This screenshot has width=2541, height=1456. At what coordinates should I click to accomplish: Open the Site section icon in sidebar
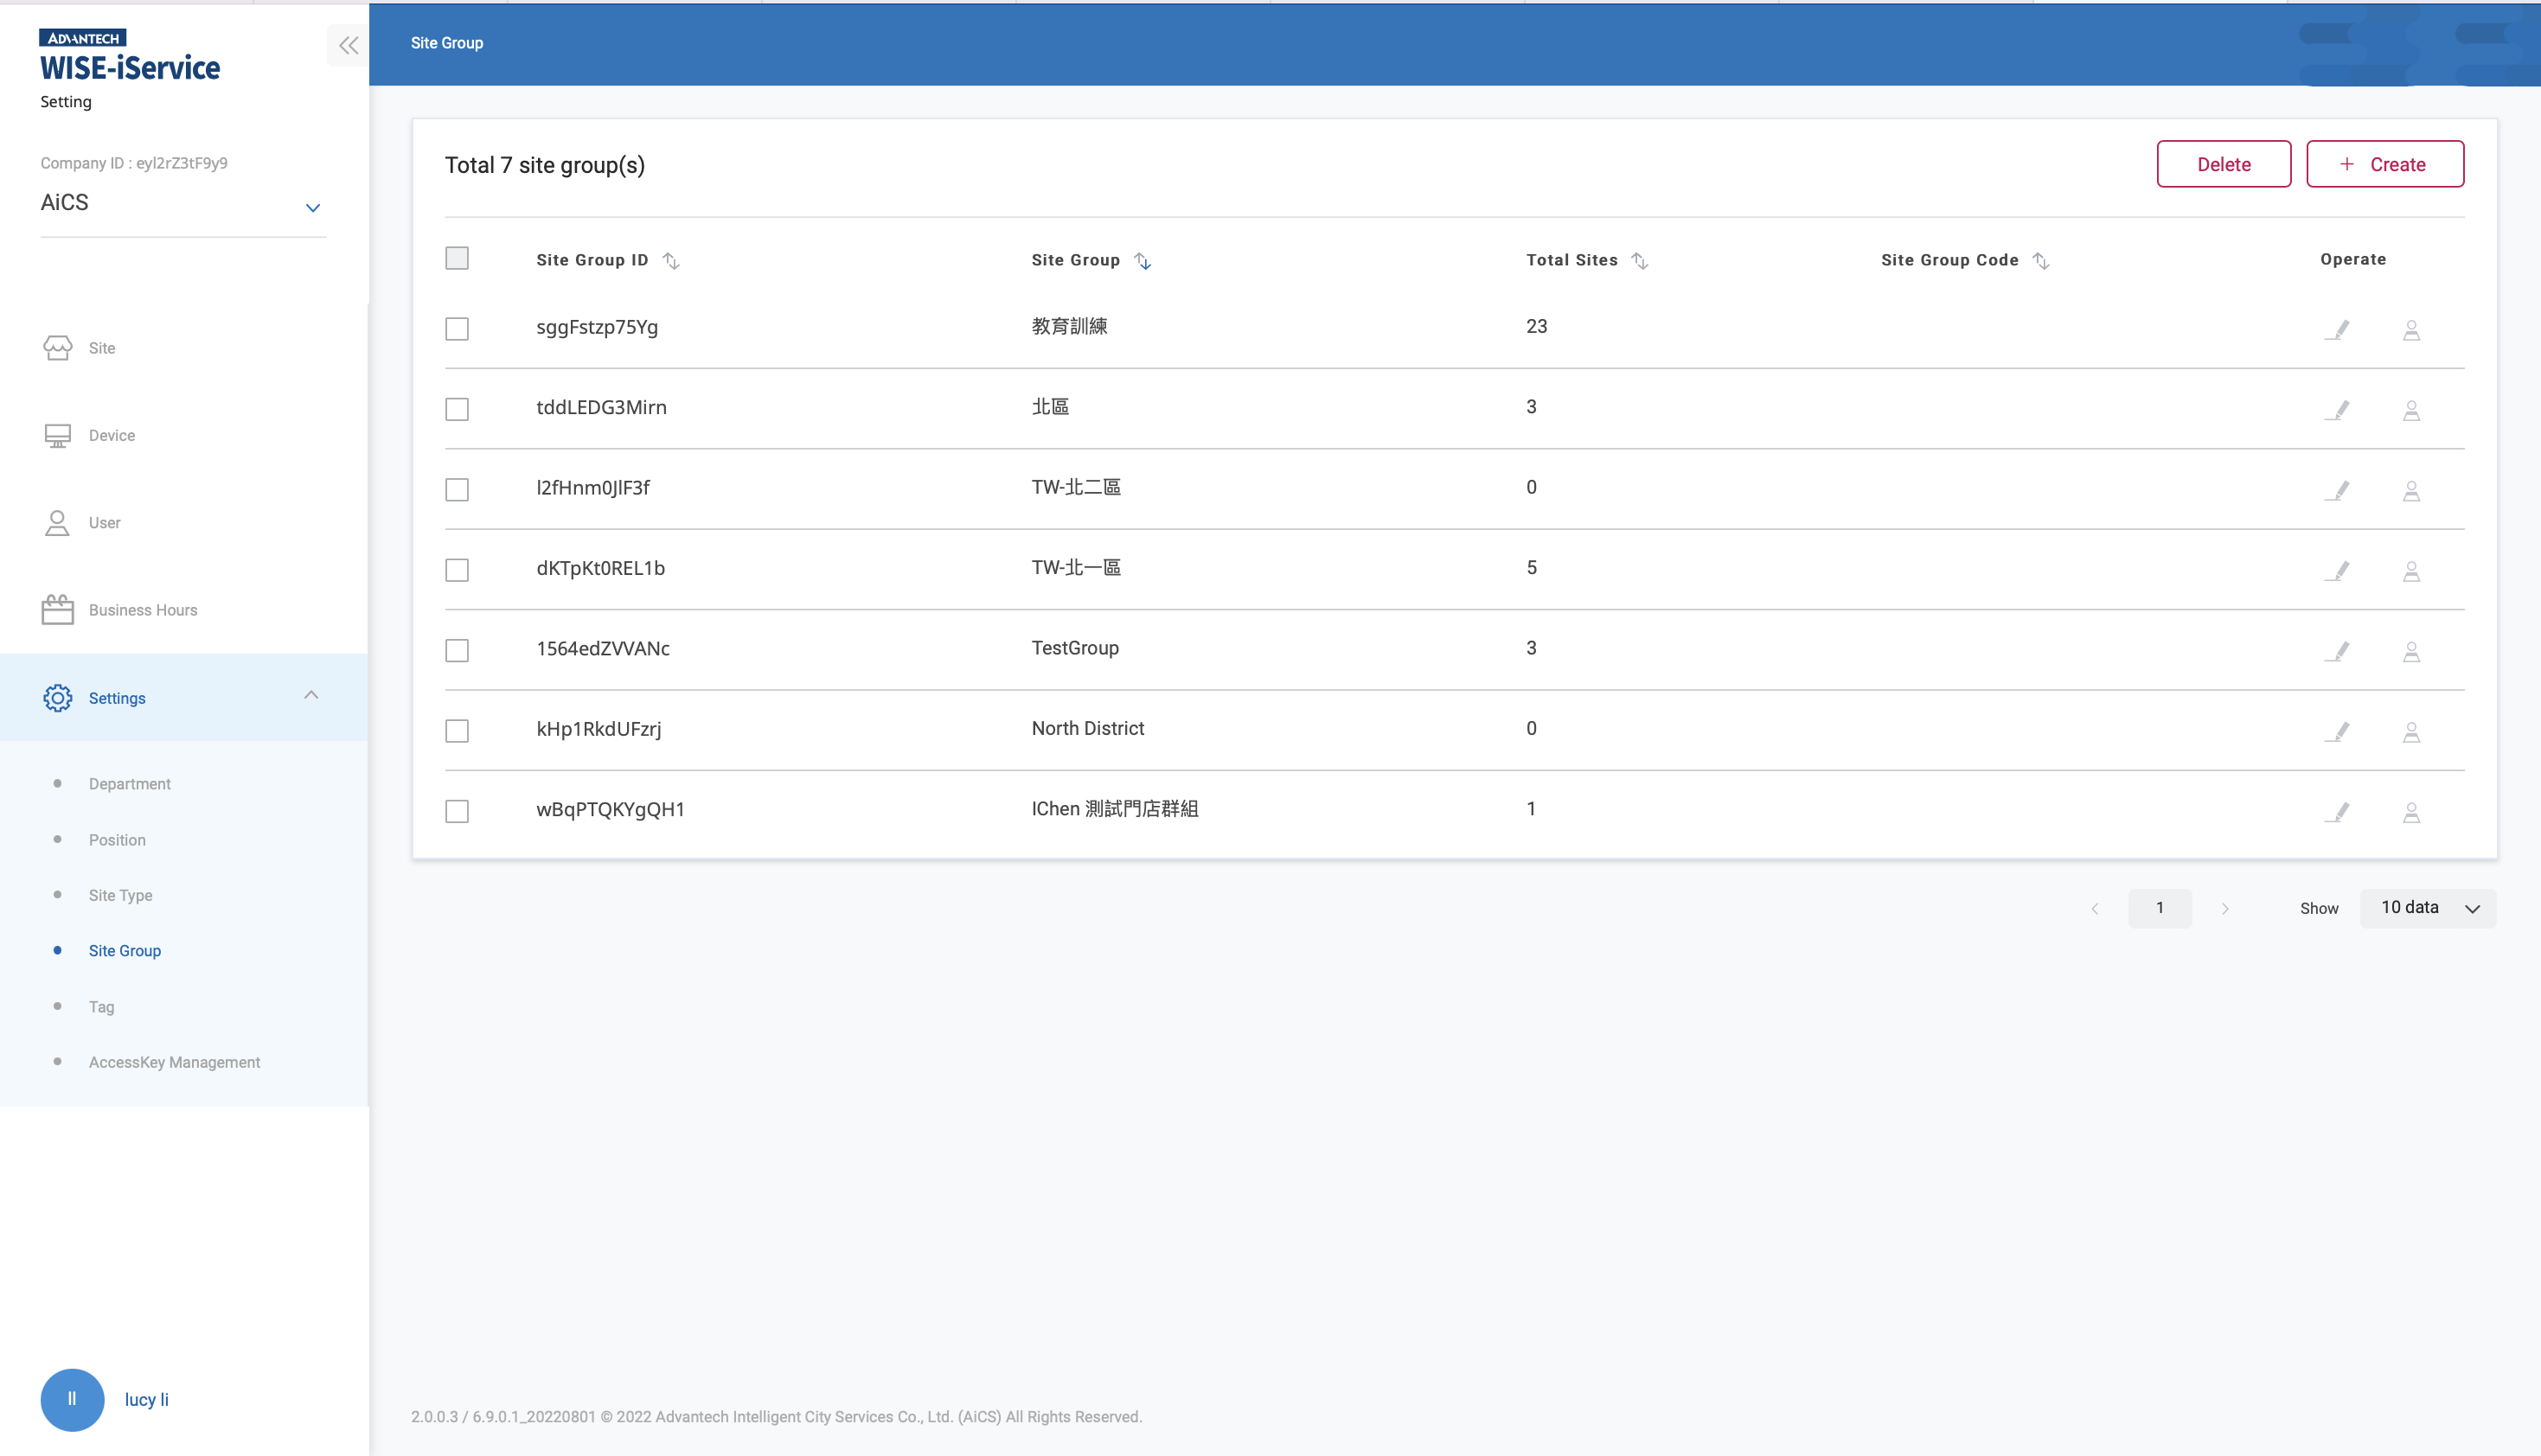(57, 348)
